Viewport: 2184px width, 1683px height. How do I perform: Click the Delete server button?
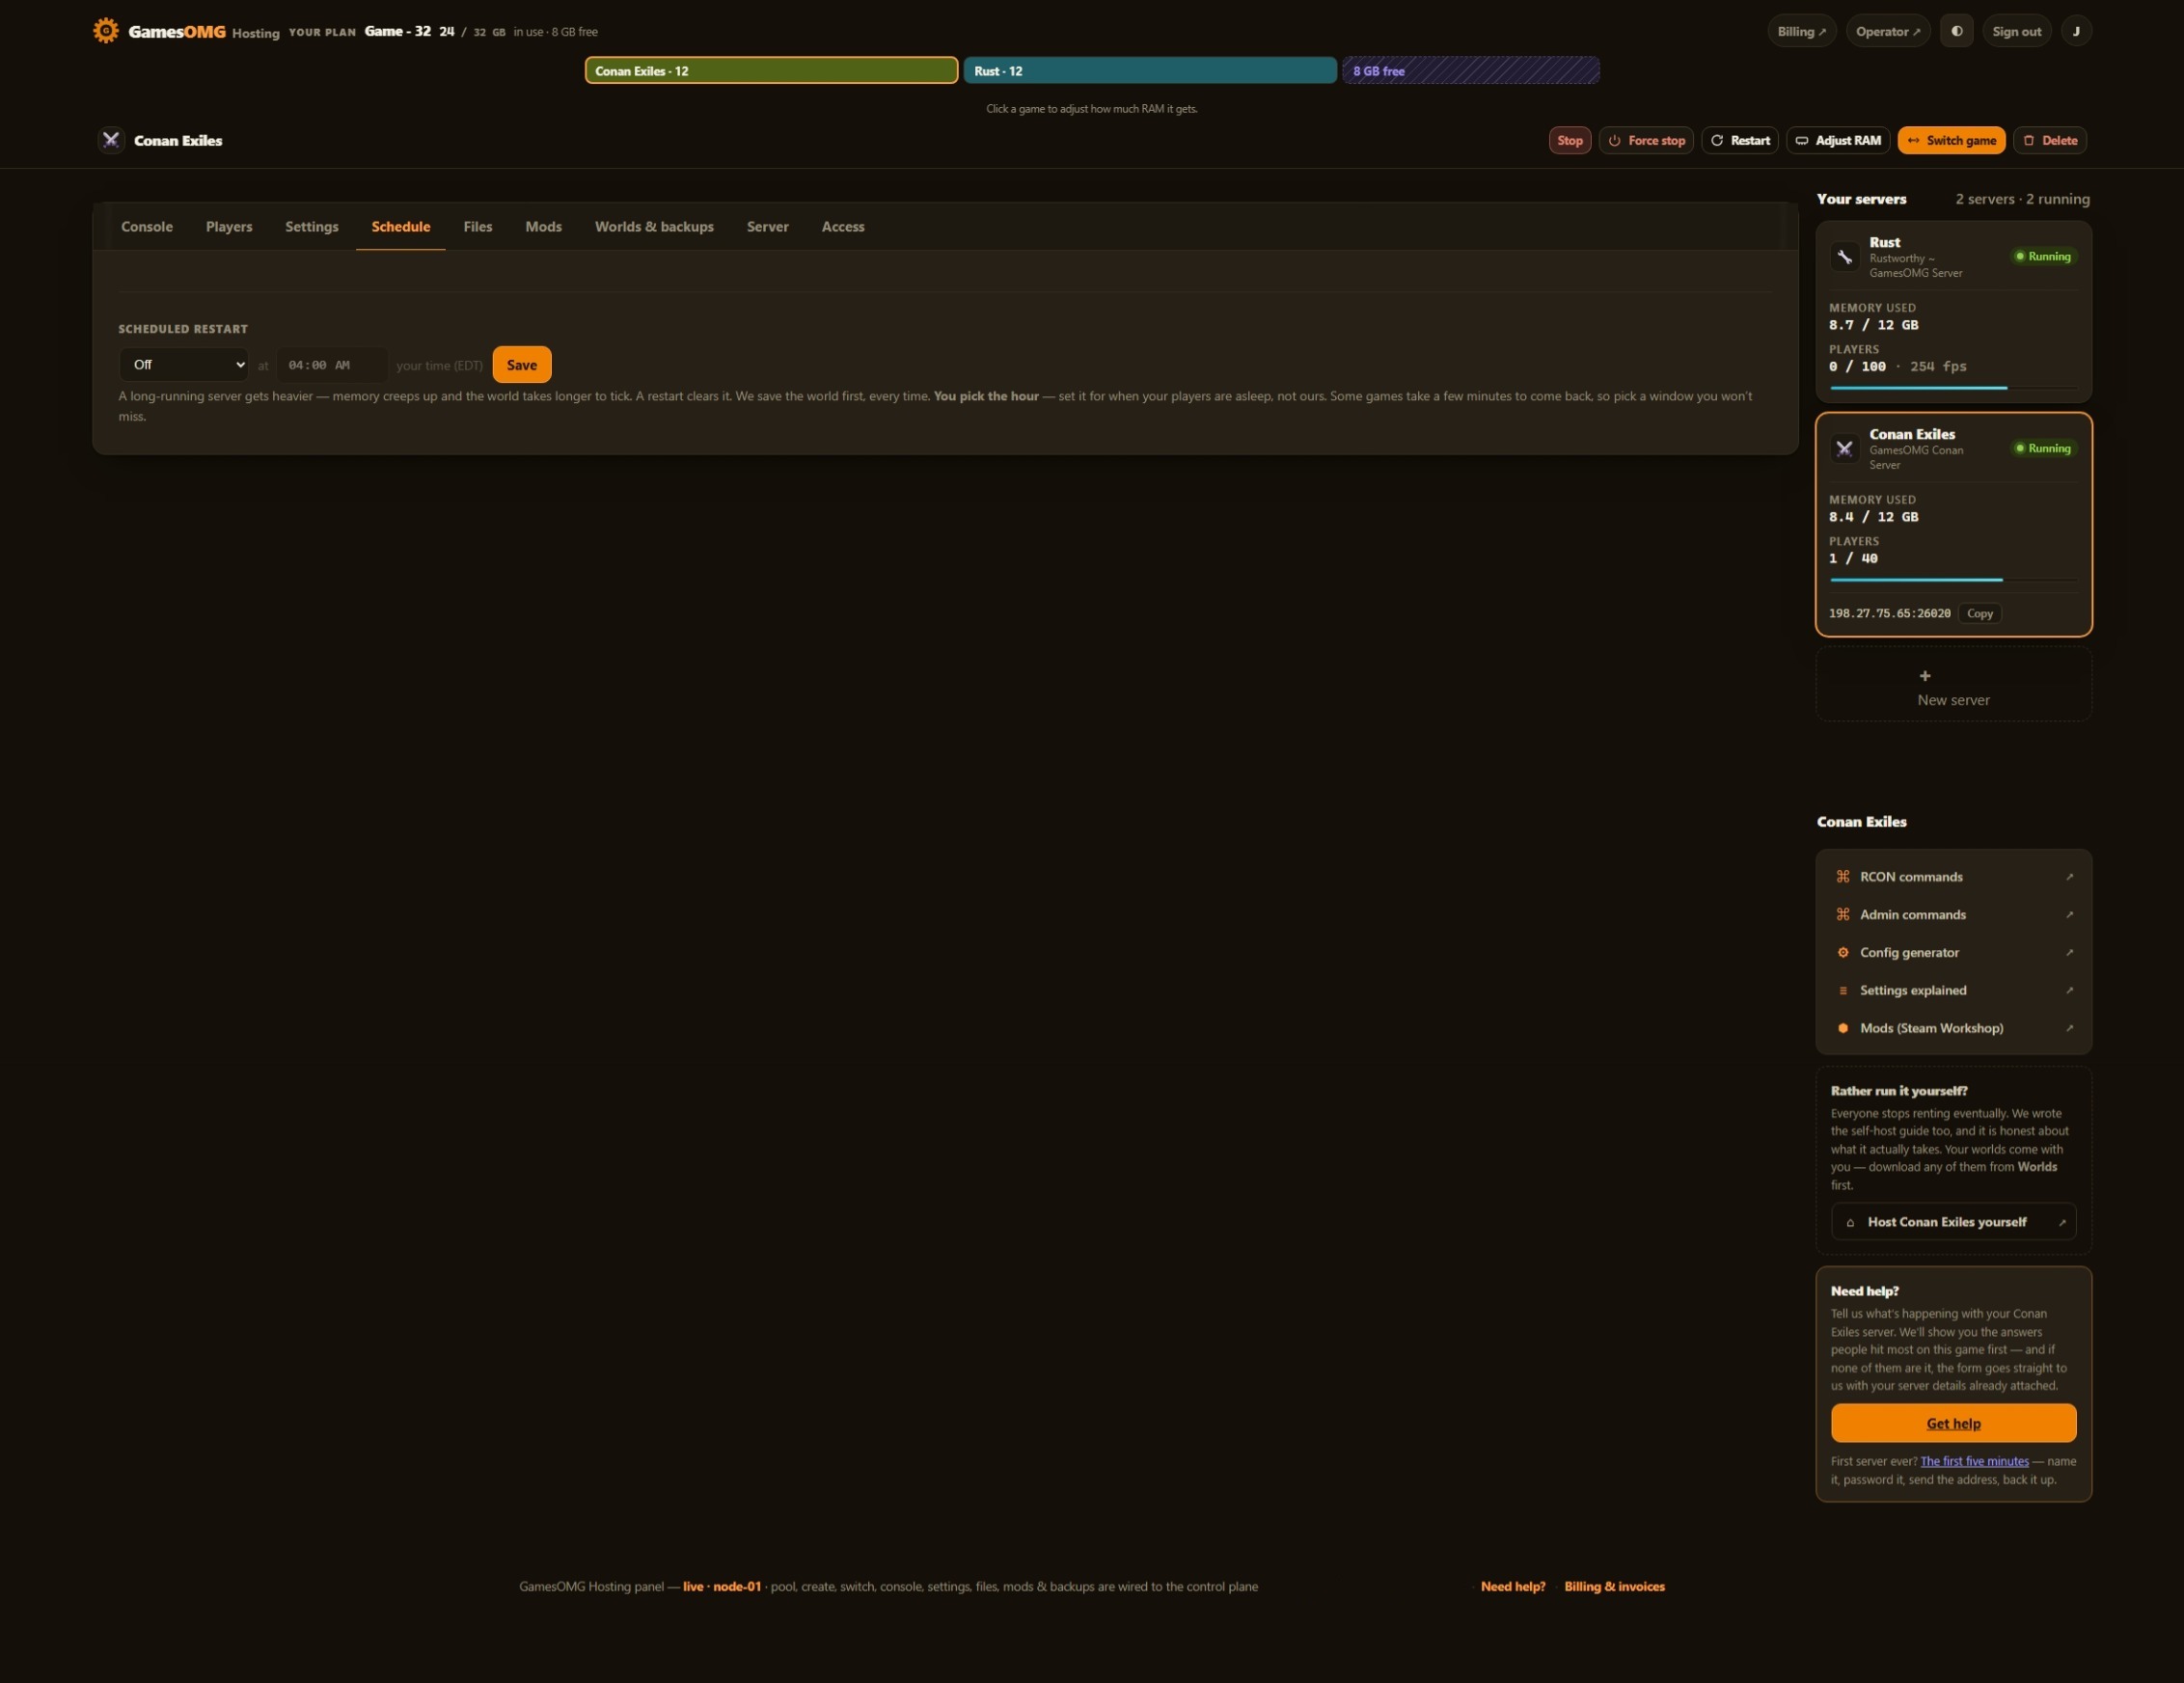(2050, 140)
